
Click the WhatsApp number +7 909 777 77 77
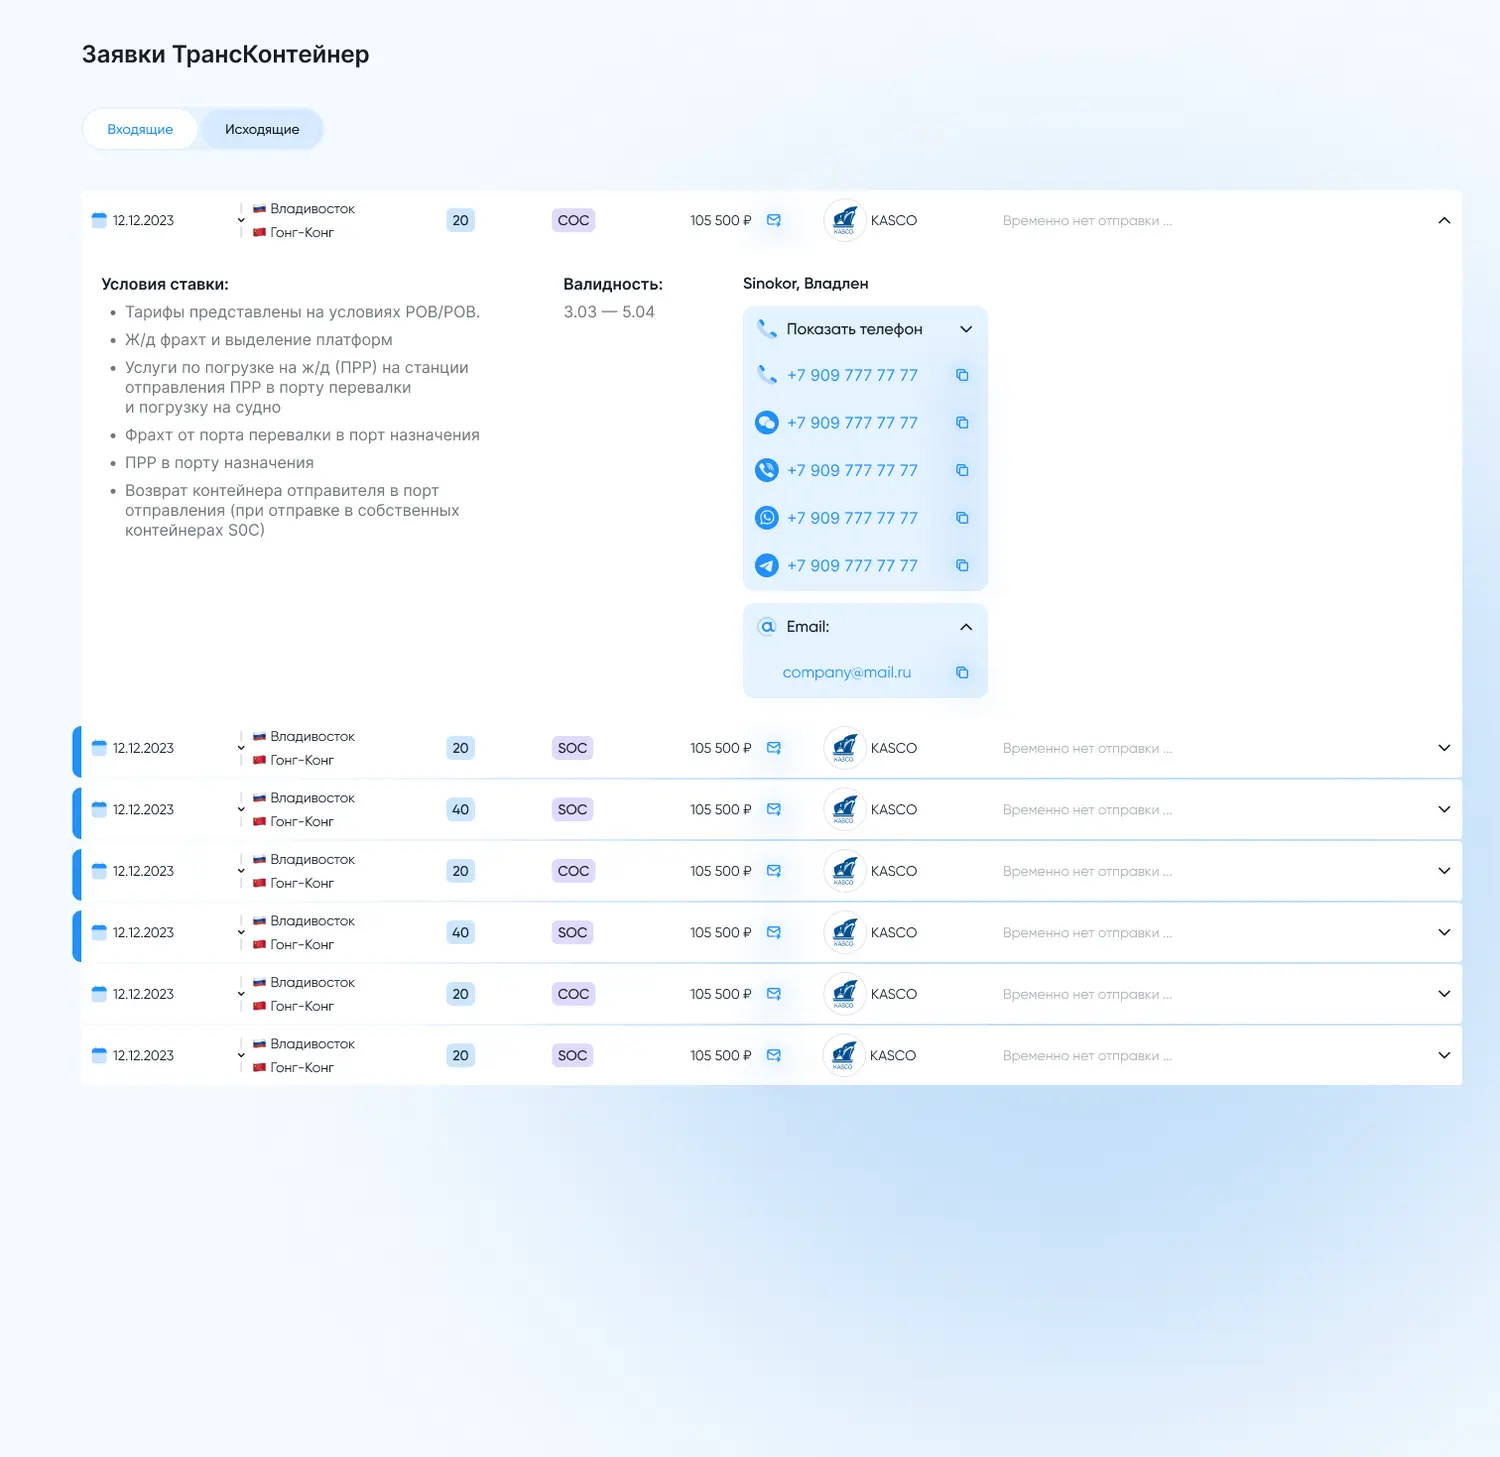852,518
